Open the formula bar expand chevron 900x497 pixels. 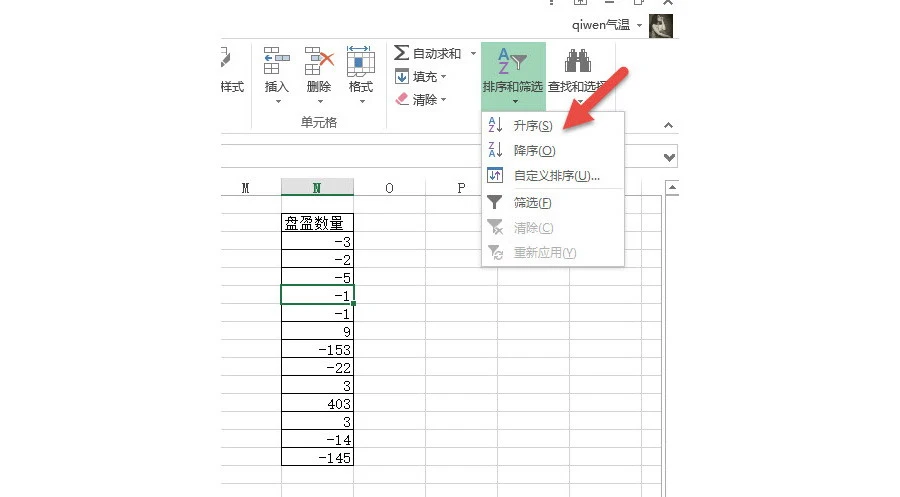pyautogui.click(x=670, y=157)
